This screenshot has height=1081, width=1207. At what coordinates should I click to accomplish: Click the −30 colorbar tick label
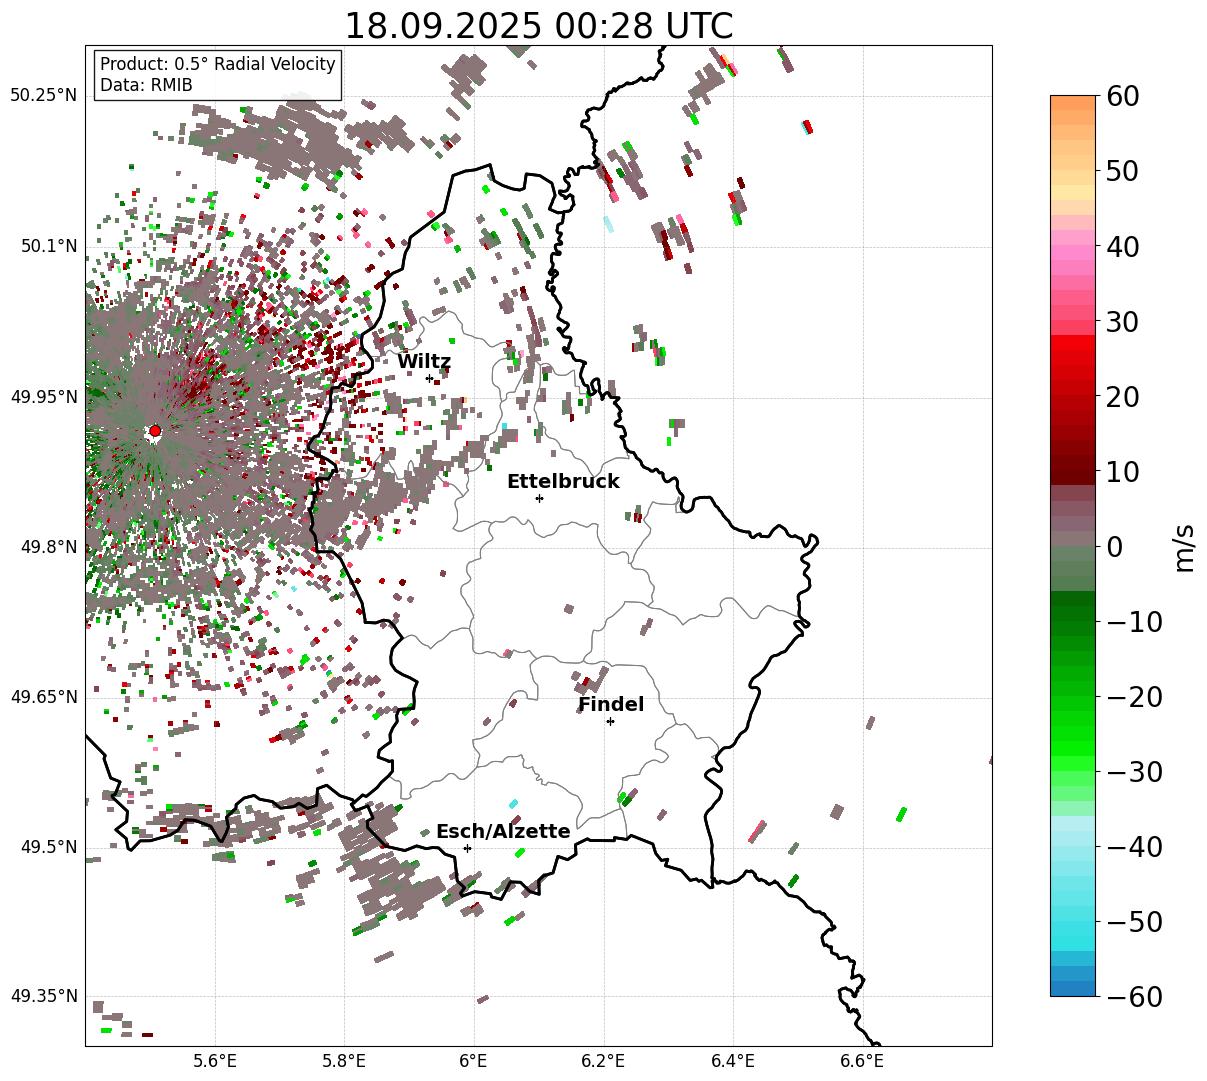[x=1134, y=772]
